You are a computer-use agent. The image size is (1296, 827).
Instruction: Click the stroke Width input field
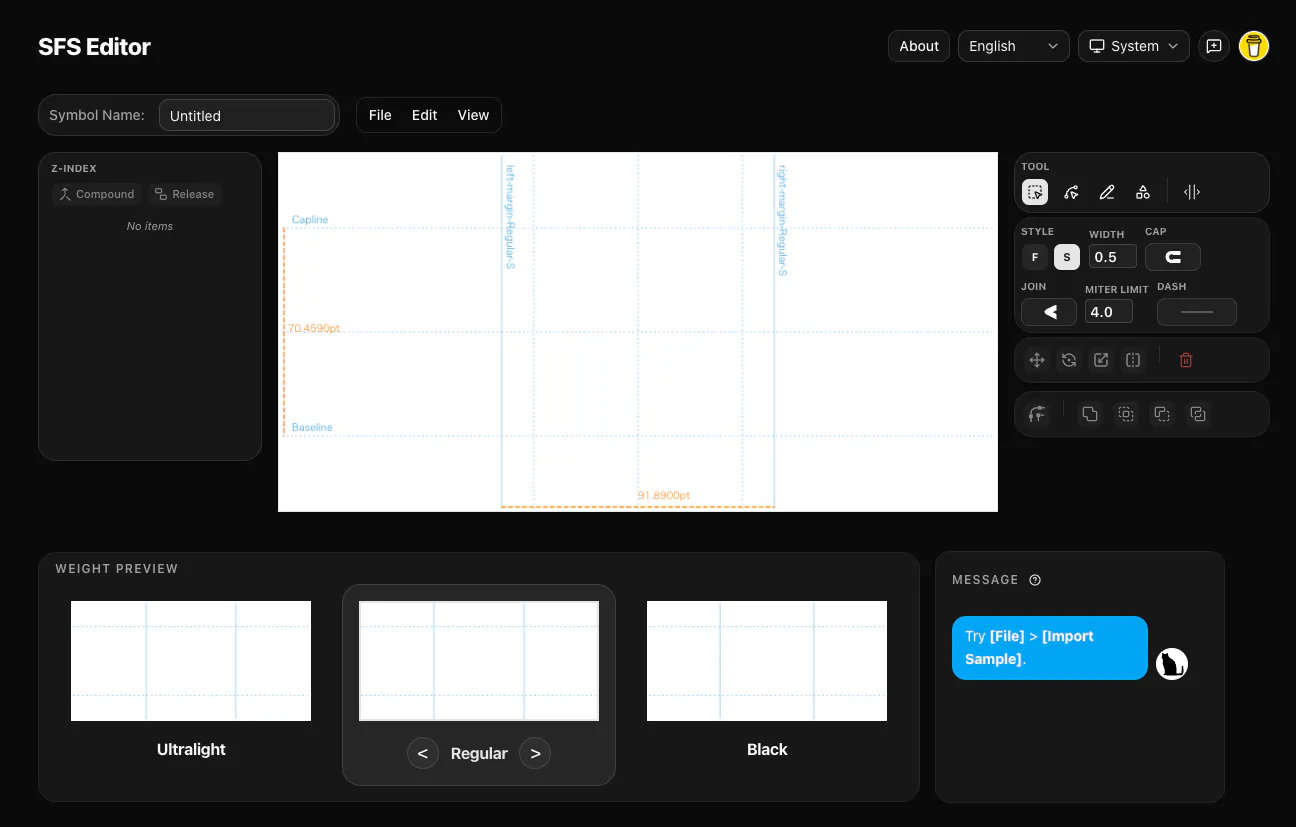tap(1113, 257)
